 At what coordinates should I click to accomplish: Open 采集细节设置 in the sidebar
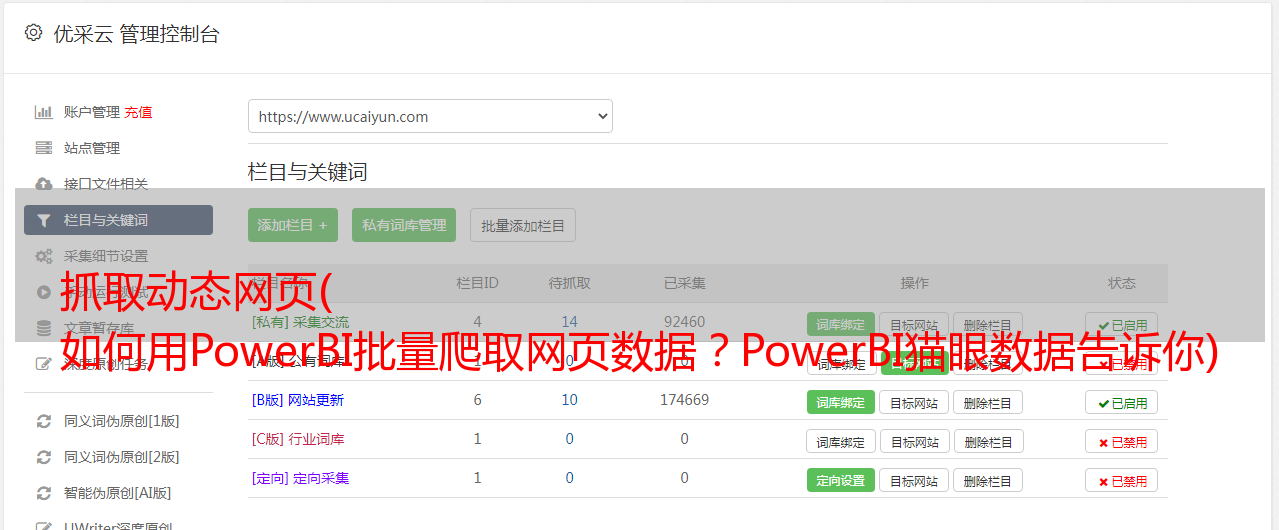coord(106,256)
